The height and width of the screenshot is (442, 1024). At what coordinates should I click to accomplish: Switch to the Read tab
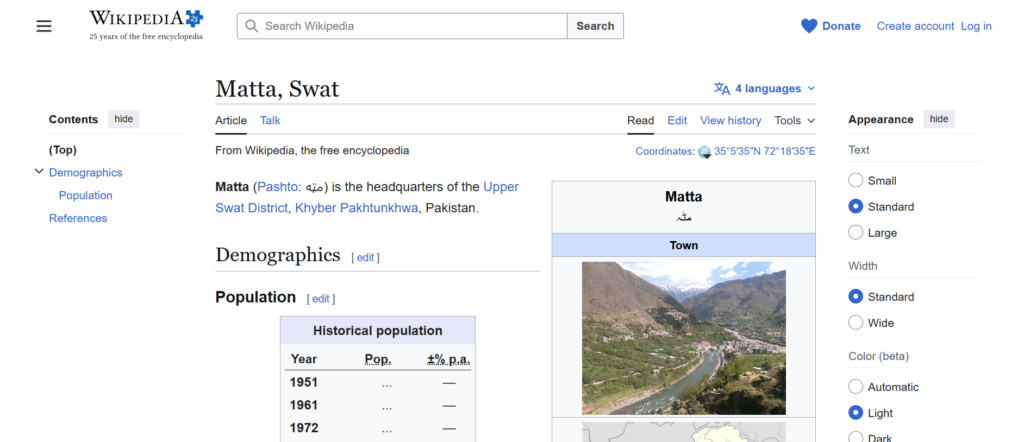641,120
